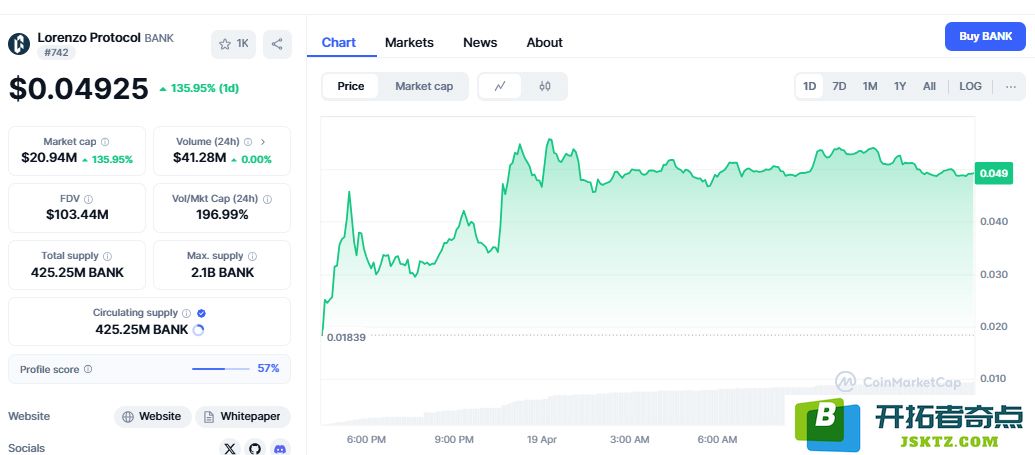
Task: Open the Website link button
Action: tap(152, 417)
